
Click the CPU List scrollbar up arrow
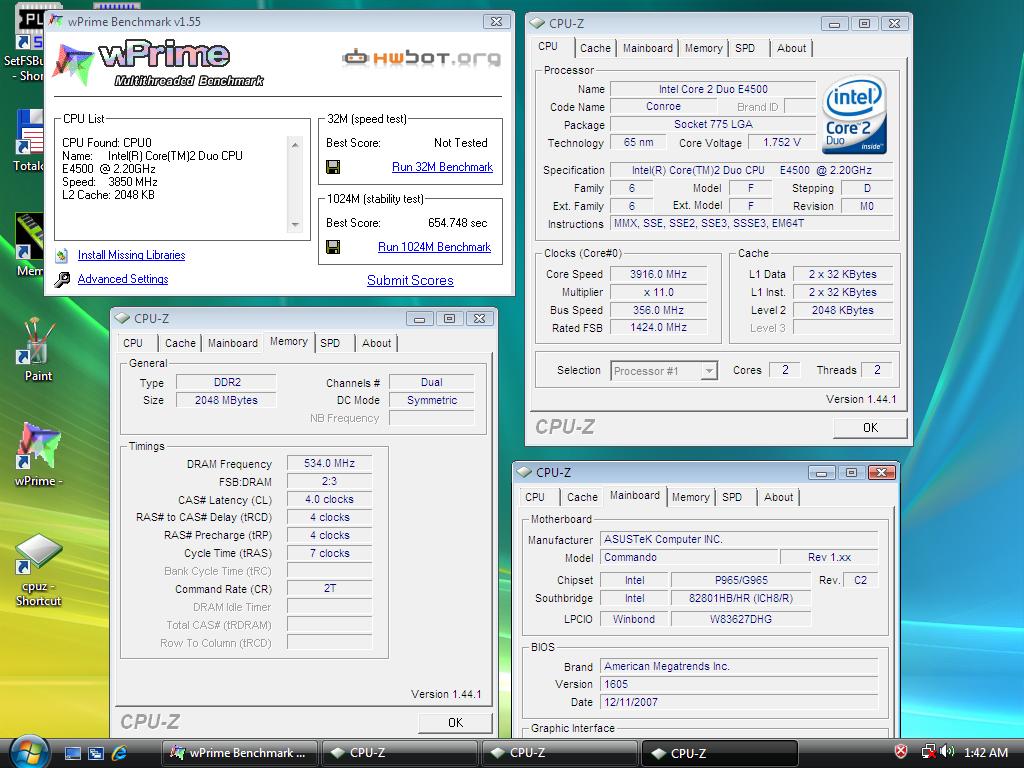pos(295,144)
